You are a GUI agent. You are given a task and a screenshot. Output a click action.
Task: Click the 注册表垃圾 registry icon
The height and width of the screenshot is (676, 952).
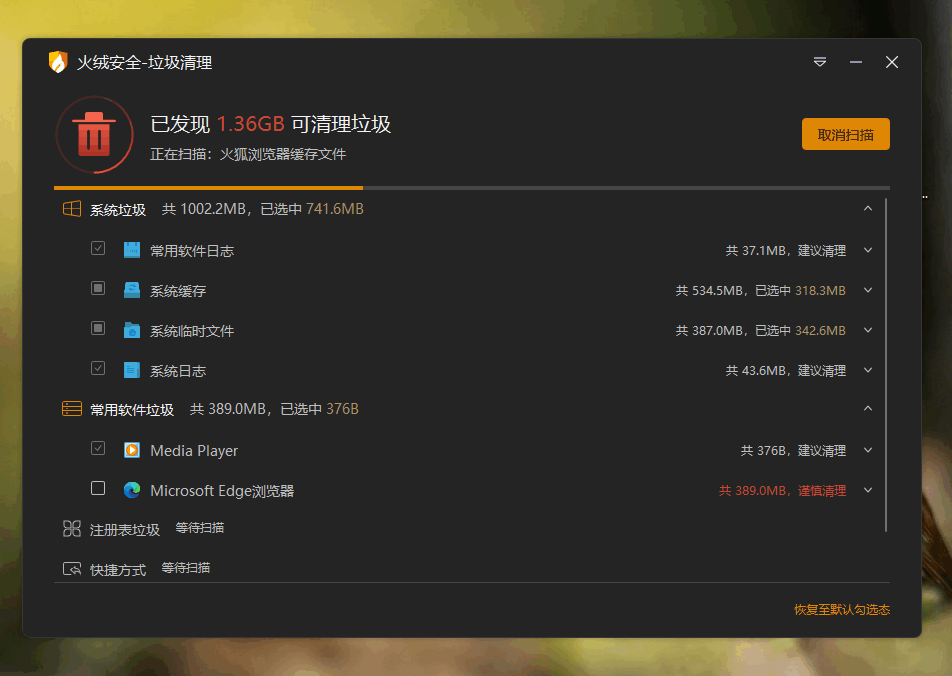click(72, 529)
